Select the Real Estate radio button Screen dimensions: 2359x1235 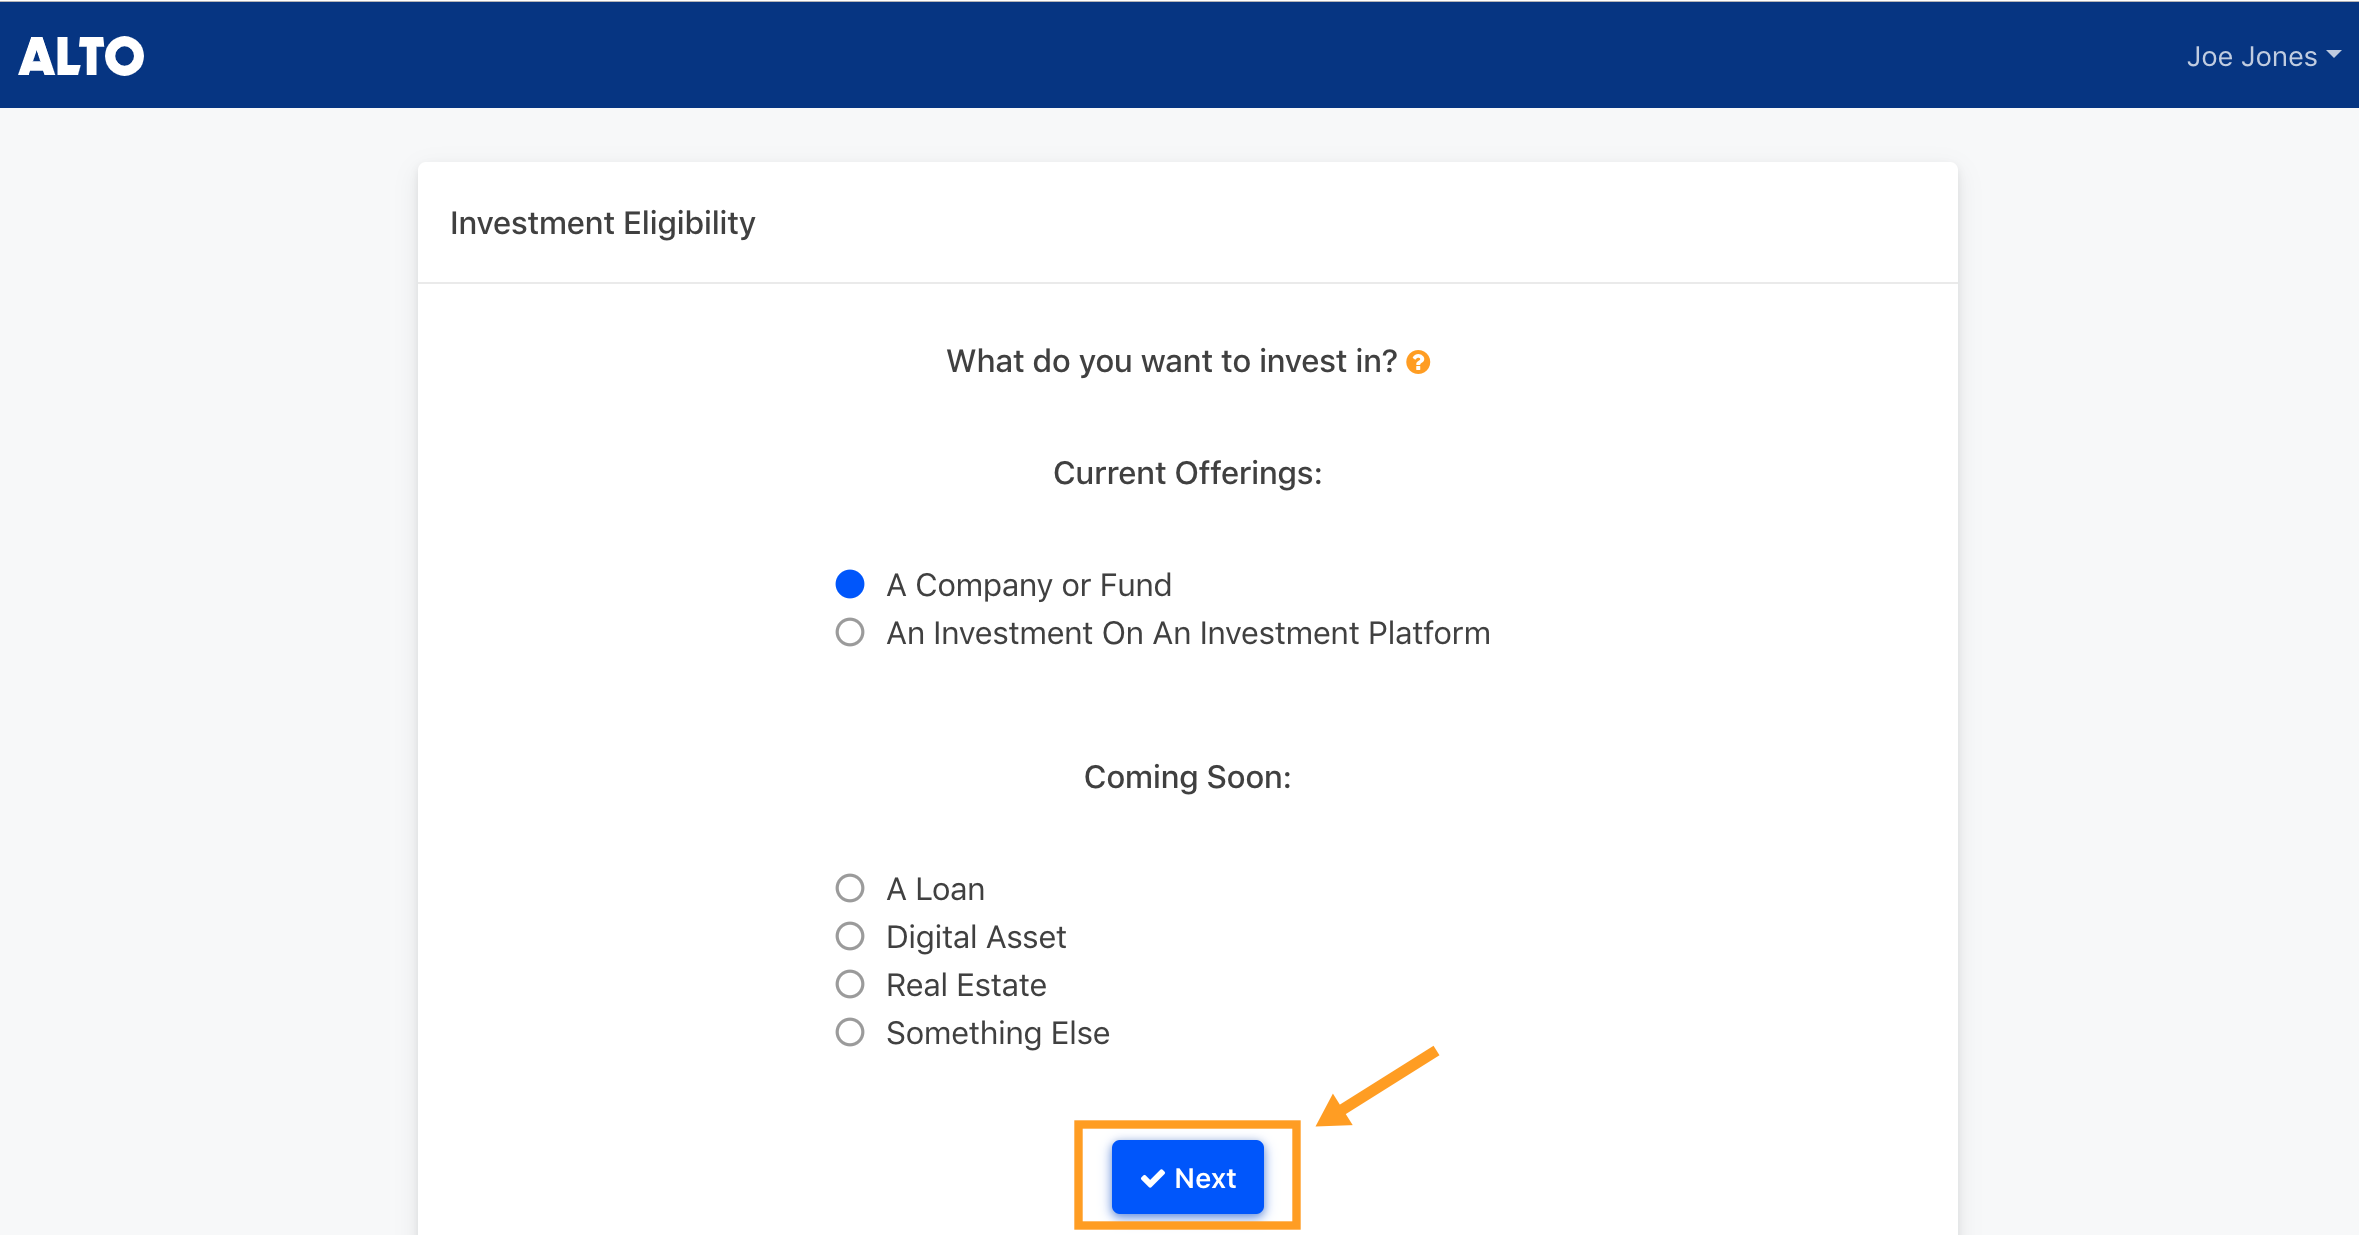(850, 984)
